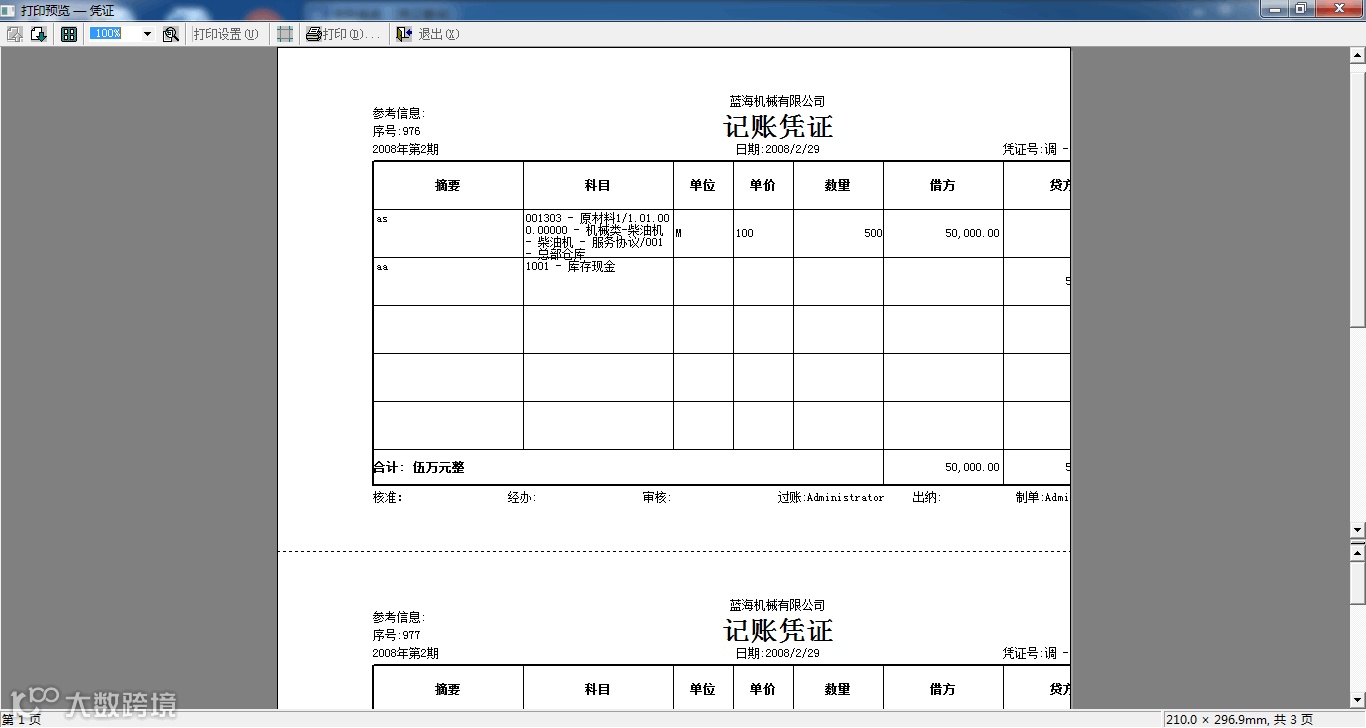Click the 核准: label below voucher 976
The width and height of the screenshot is (1366, 728).
click(x=388, y=497)
